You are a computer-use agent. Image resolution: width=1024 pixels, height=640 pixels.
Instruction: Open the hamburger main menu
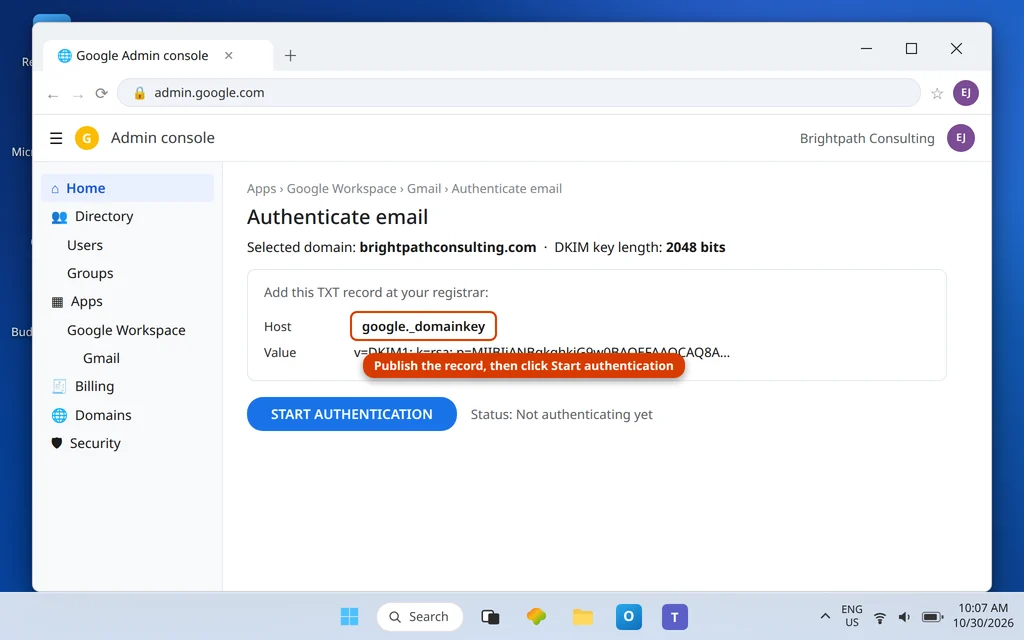[x=56, y=138]
